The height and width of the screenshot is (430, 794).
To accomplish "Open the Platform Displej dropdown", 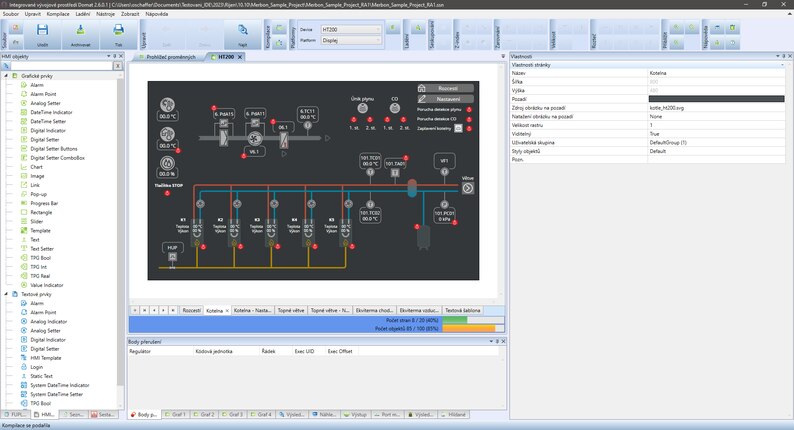I will [351, 41].
